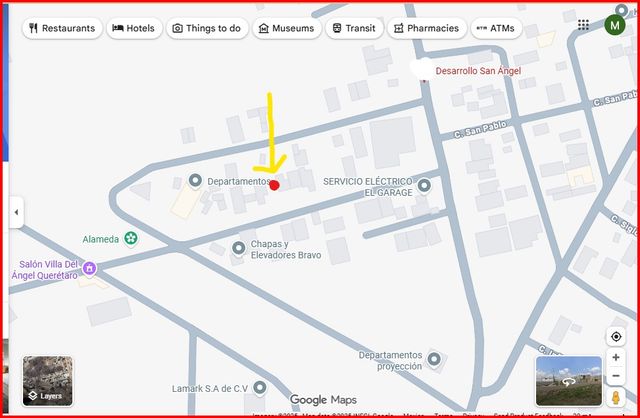Open the Google apps grid icon
Viewport: 640px width, 418px height.
point(583,25)
